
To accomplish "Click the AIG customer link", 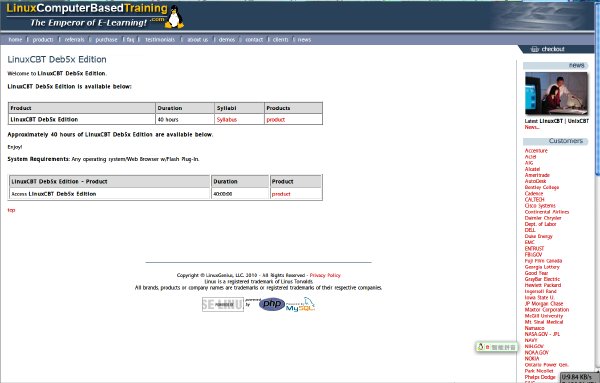I will coord(529,163).
